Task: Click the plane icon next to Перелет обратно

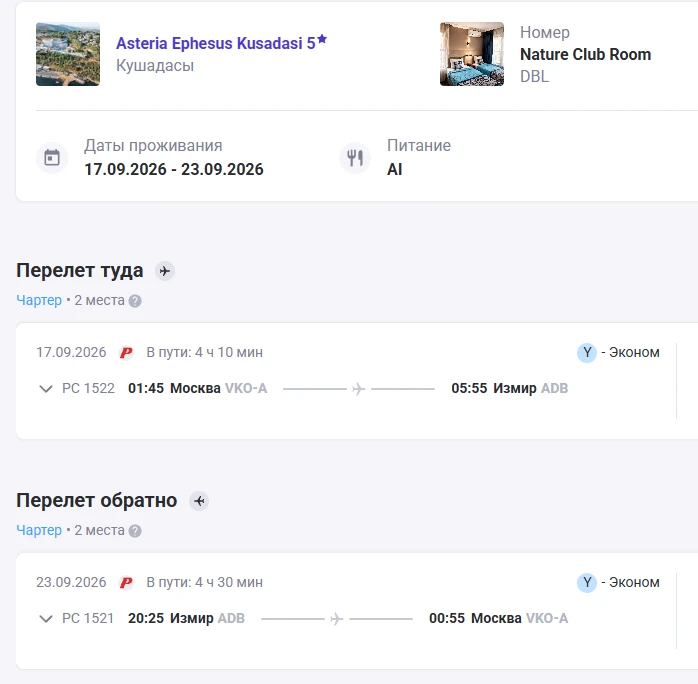Action: tap(199, 501)
